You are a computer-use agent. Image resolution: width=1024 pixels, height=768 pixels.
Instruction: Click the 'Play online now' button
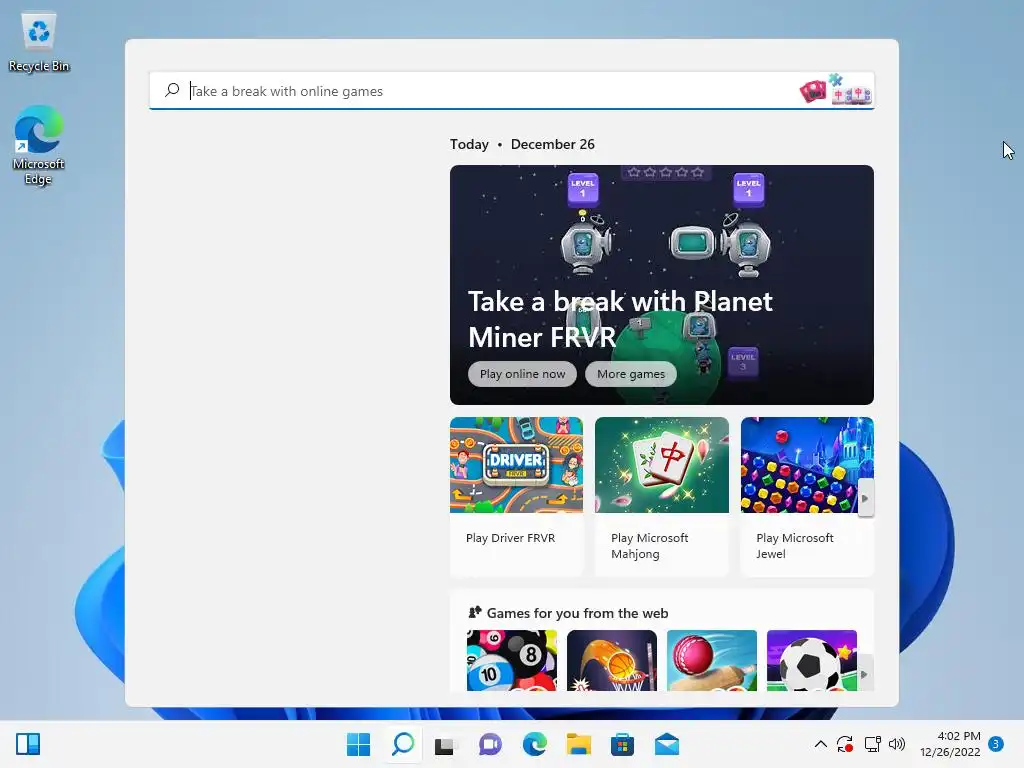[522, 374]
